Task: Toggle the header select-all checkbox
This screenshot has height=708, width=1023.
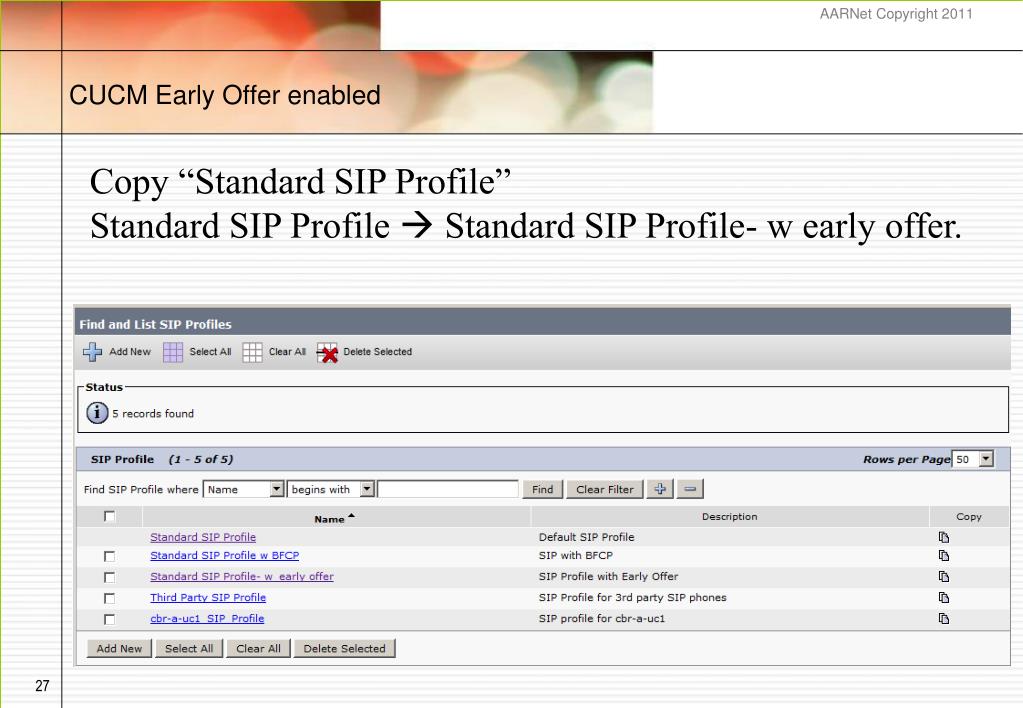Action: [x=110, y=516]
